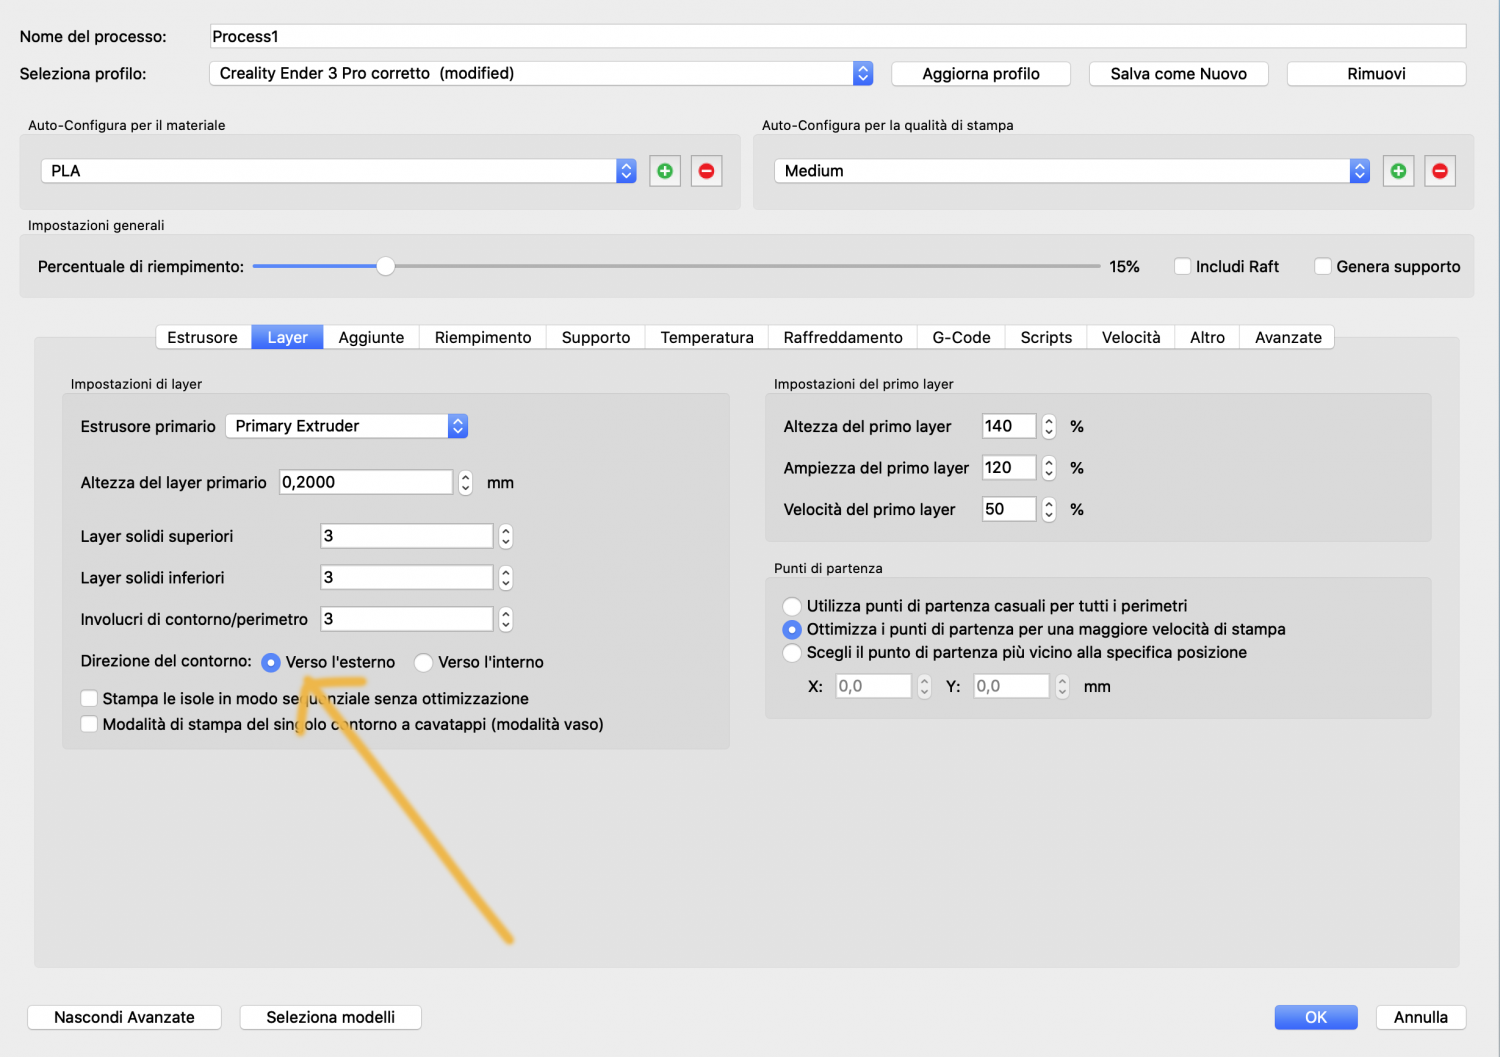Click green add icon next to PLA material
This screenshot has height=1057, width=1500.
coord(665,171)
